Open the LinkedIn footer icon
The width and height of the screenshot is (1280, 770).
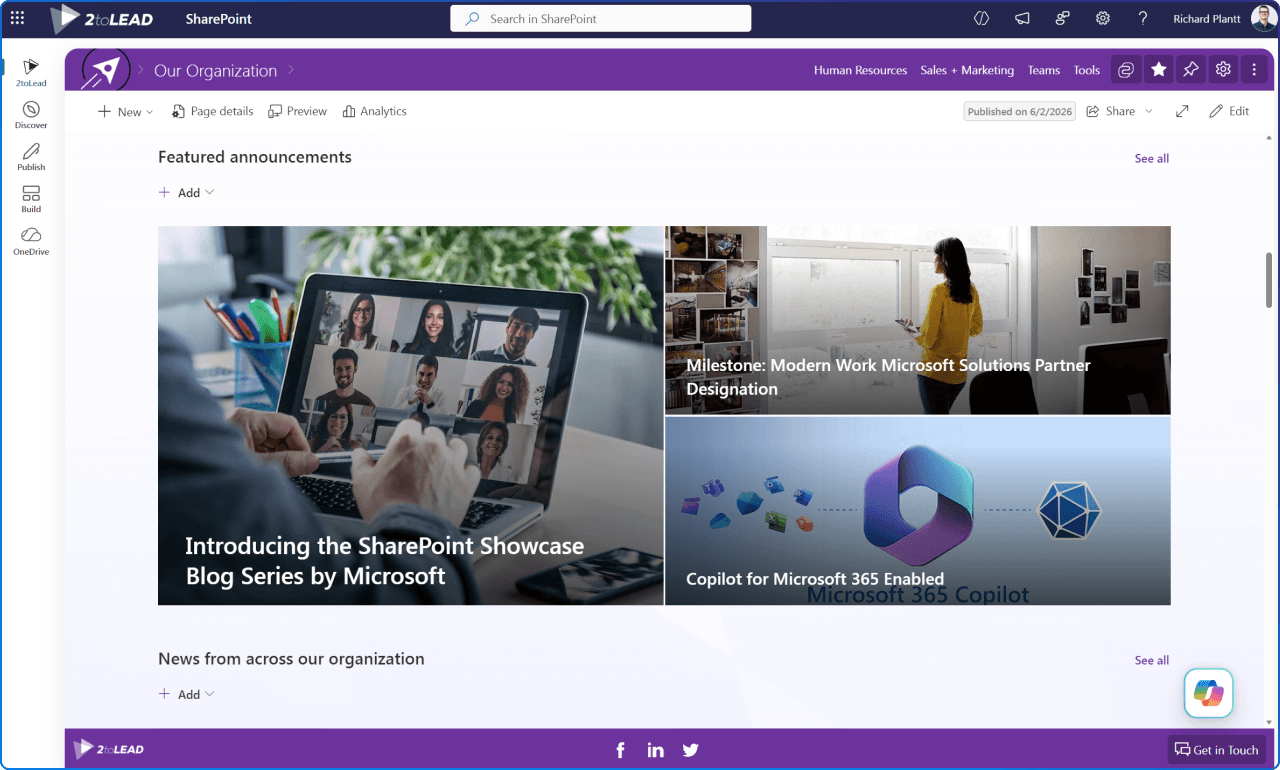click(655, 750)
